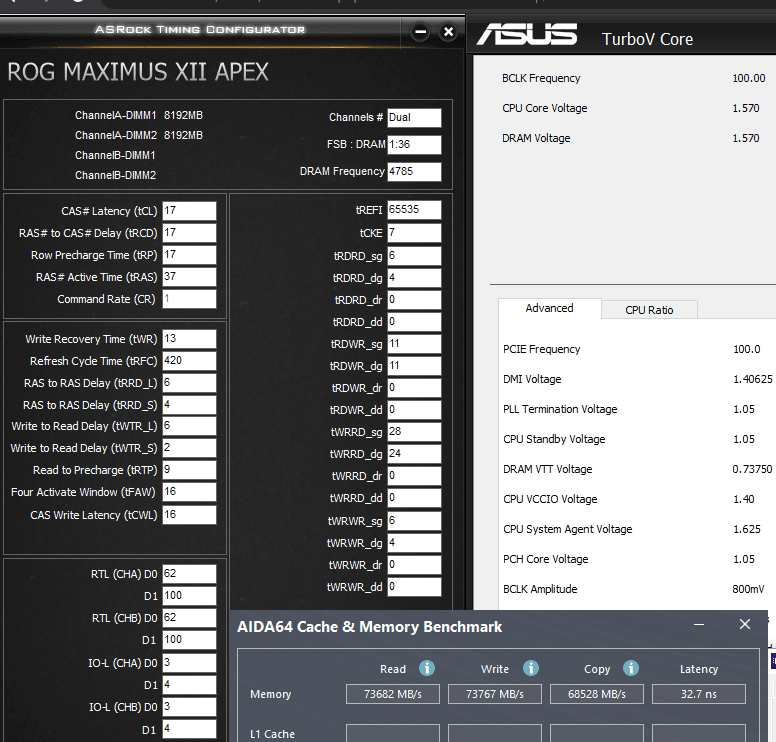
Task: Click the tWTR_S value field
Action: 190,448
